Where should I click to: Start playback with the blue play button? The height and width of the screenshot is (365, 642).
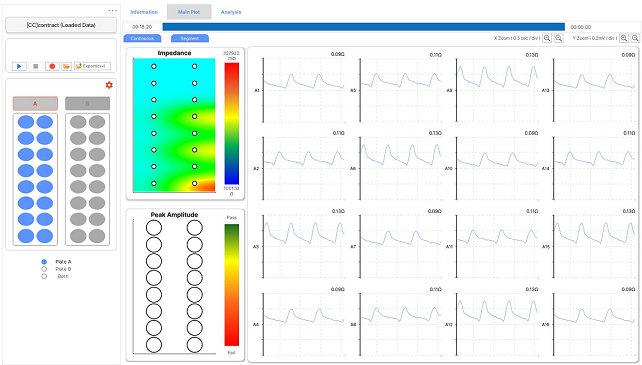click(x=19, y=66)
